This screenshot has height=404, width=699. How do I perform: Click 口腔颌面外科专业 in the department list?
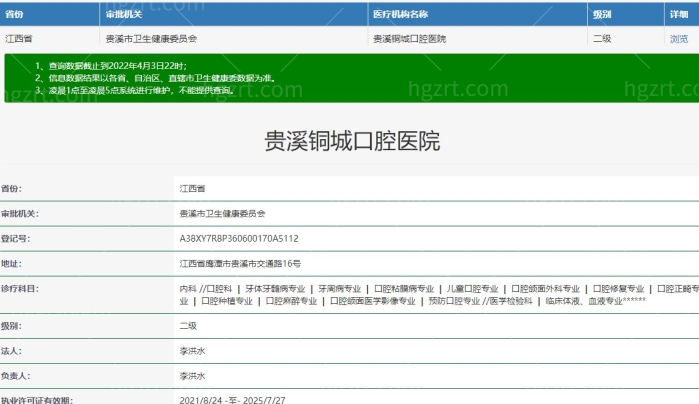point(545,289)
